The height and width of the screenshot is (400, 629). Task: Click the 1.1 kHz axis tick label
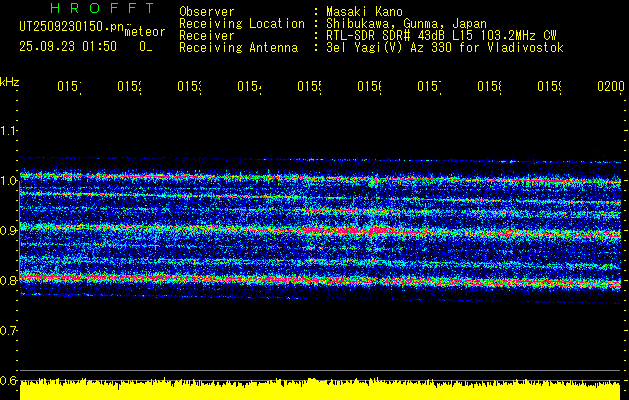[x=8, y=130]
